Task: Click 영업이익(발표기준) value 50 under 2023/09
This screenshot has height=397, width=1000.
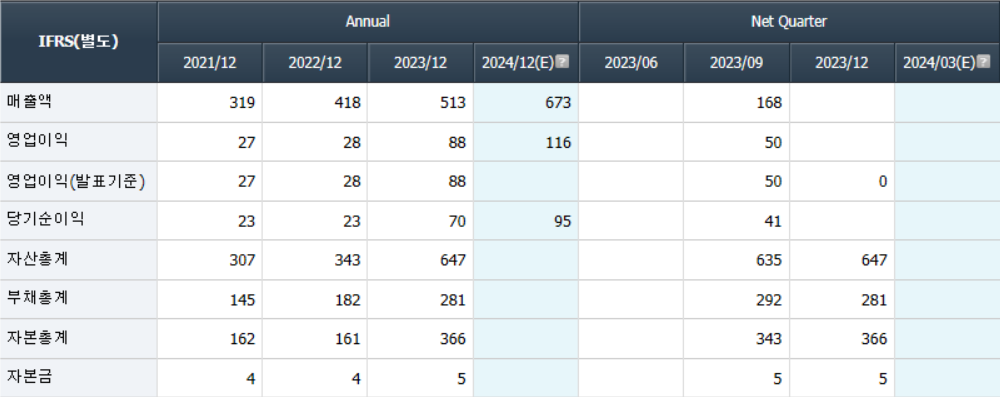Action: (x=773, y=182)
